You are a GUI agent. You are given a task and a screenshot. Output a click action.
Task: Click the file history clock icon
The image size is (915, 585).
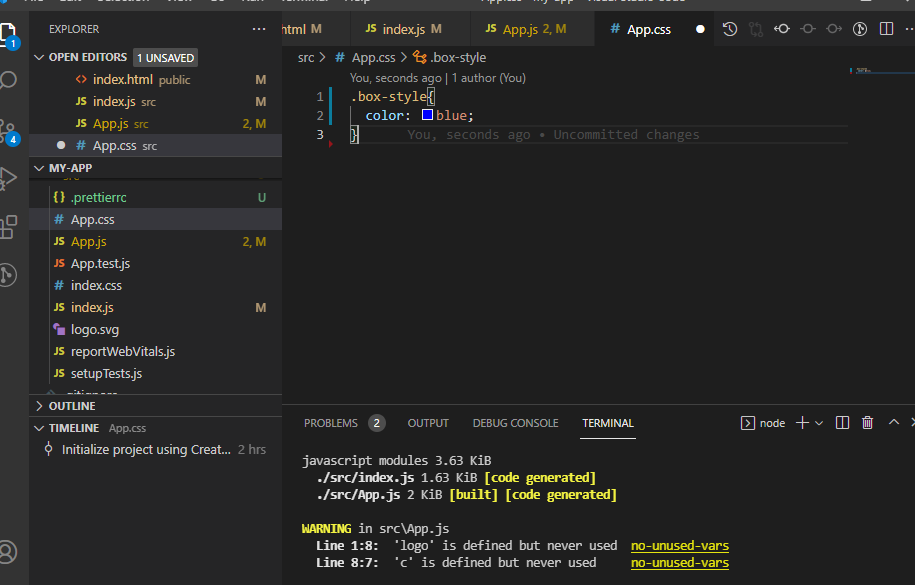pyautogui.click(x=729, y=29)
